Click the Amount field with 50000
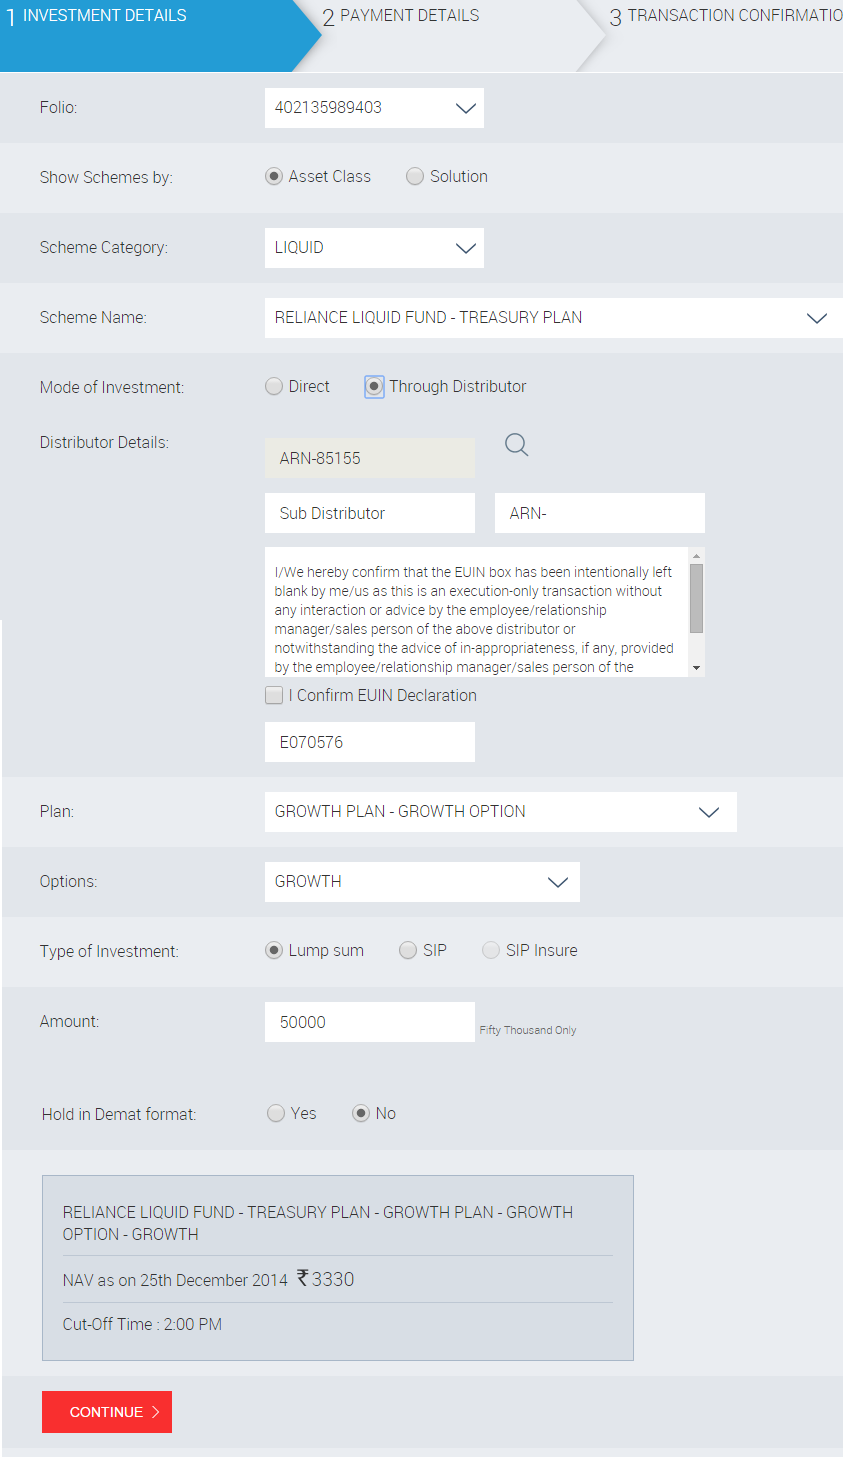The image size is (843, 1466). point(370,1022)
